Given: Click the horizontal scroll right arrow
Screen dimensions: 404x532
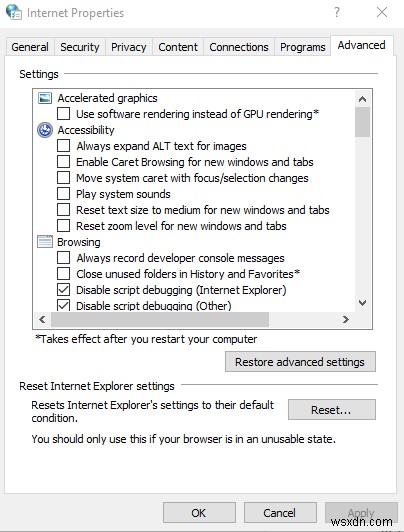Looking at the screenshot, I should coord(346,319).
